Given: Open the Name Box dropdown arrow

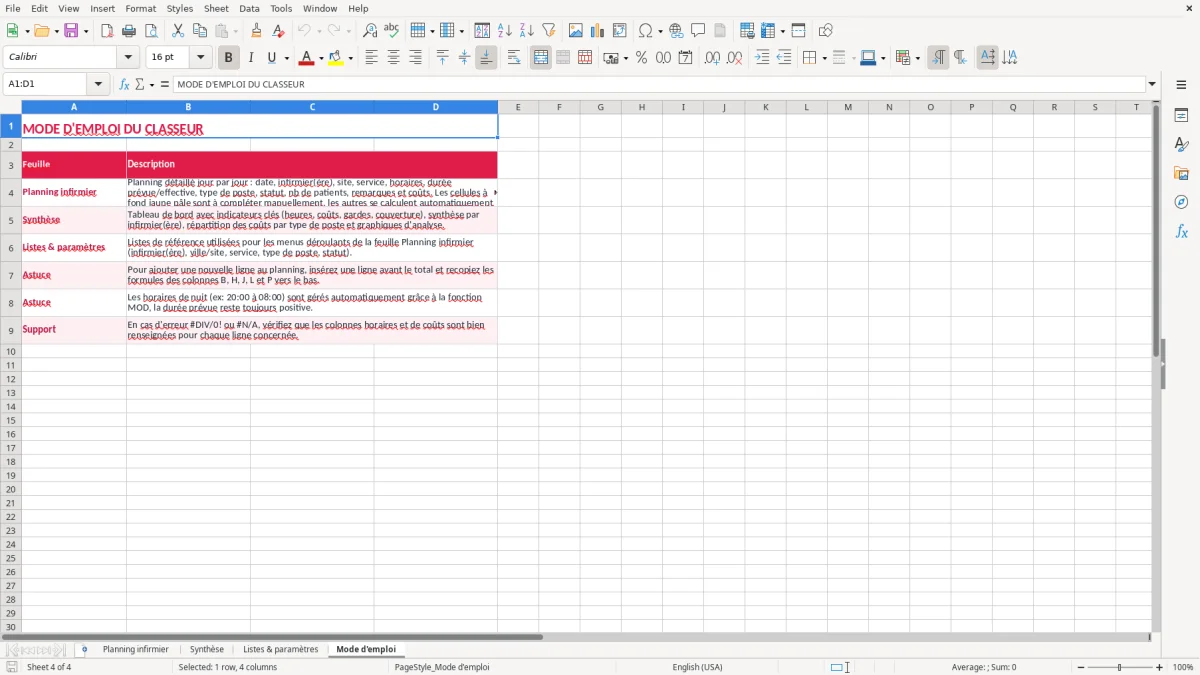Looking at the screenshot, I should (x=97, y=85).
